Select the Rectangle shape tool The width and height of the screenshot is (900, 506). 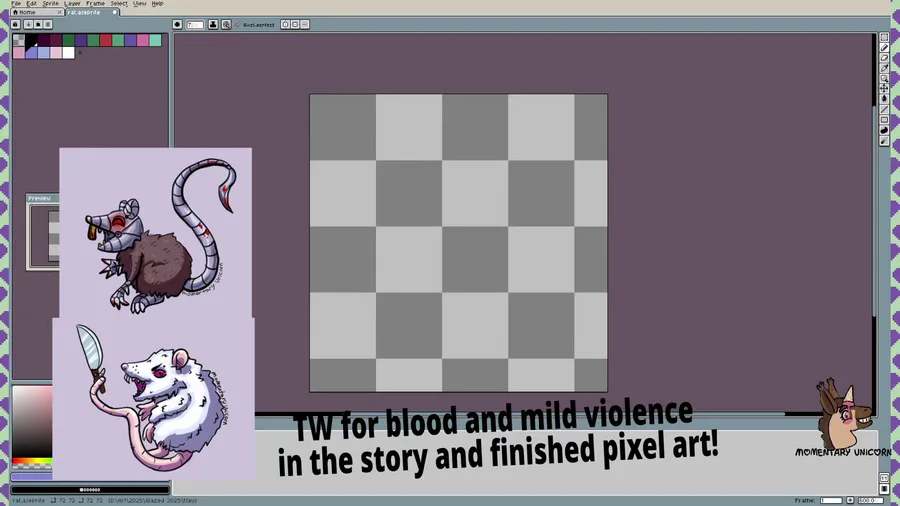click(x=884, y=120)
